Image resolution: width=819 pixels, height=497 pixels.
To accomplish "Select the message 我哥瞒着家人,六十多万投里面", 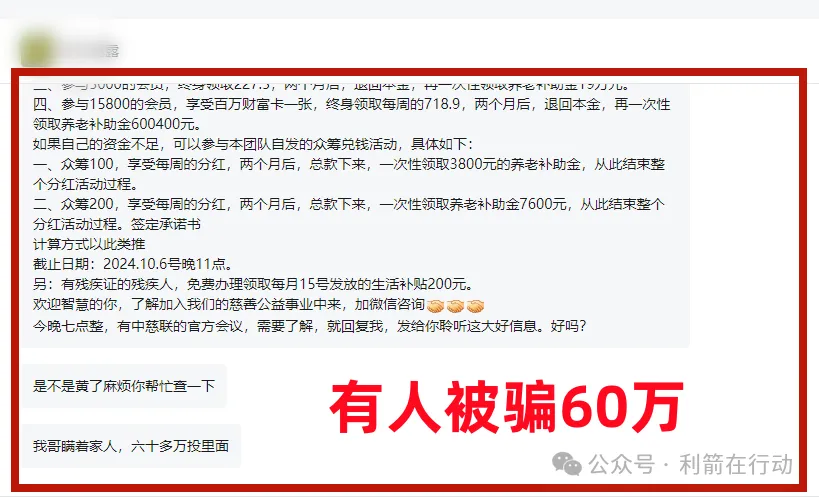I will tap(131, 446).
